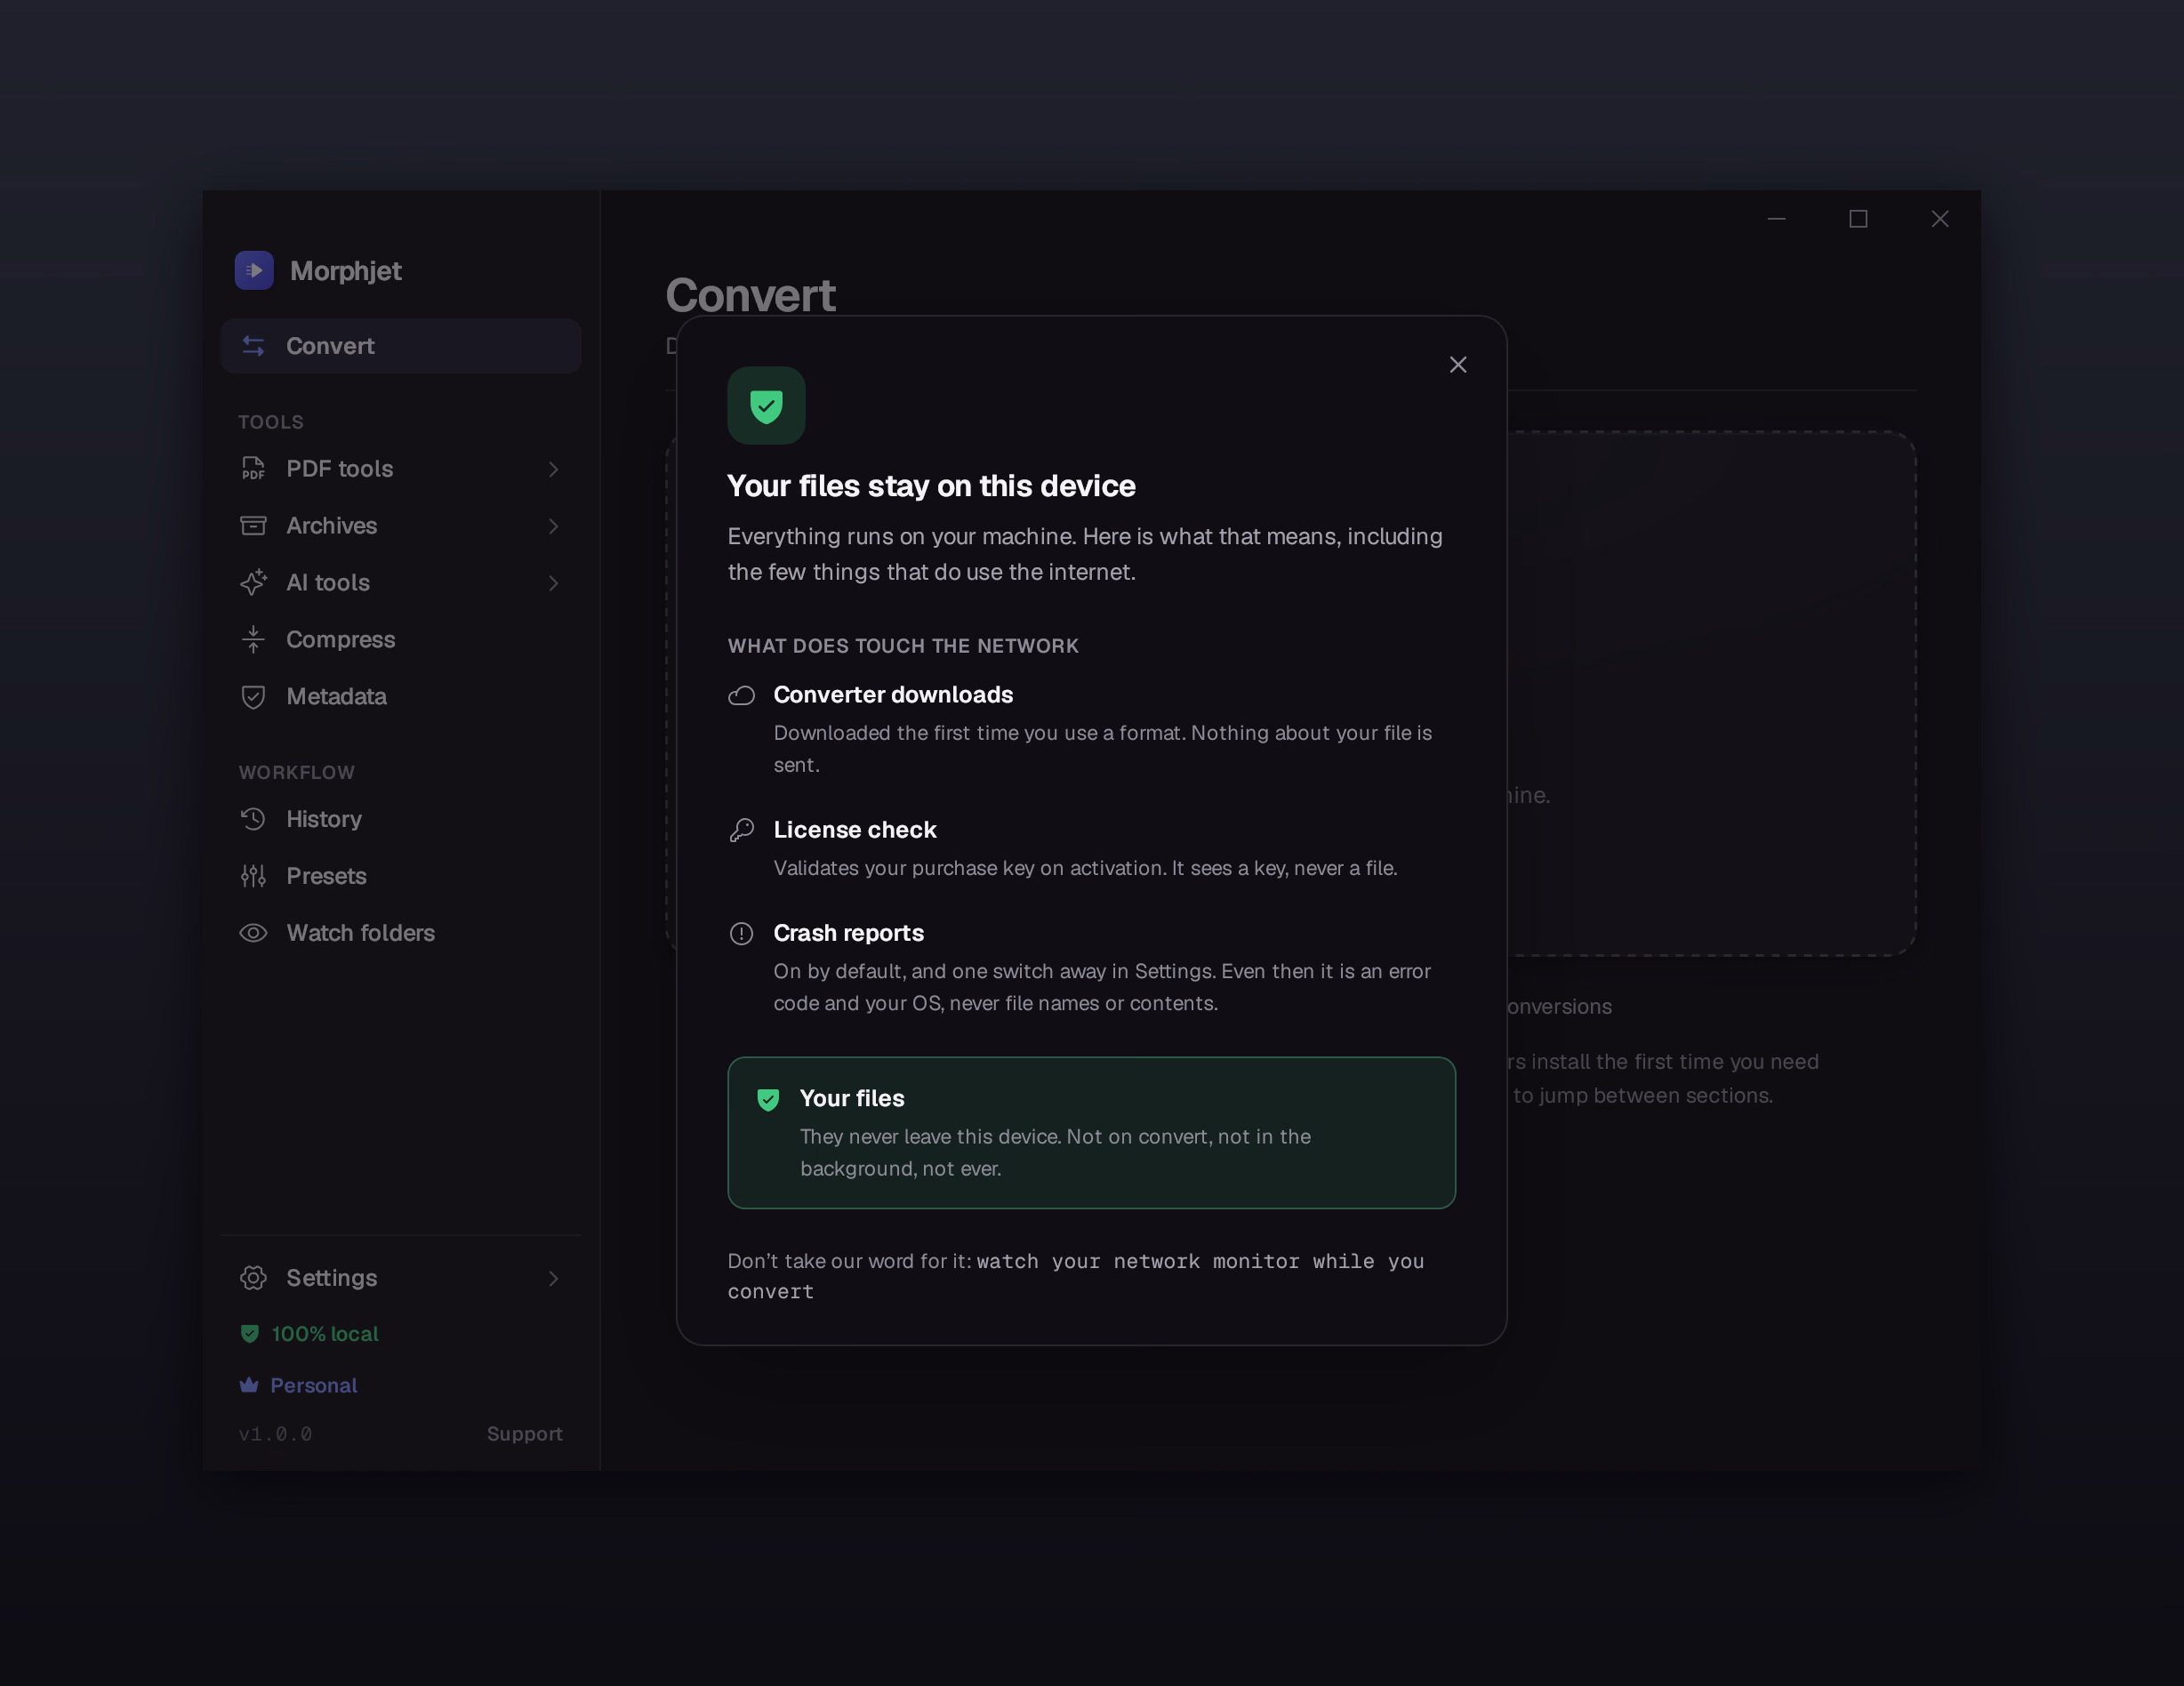Click 'WHAT DOES TOUCH THE NETWORK' label
The height and width of the screenshot is (1686, 2184).
coord(903,646)
